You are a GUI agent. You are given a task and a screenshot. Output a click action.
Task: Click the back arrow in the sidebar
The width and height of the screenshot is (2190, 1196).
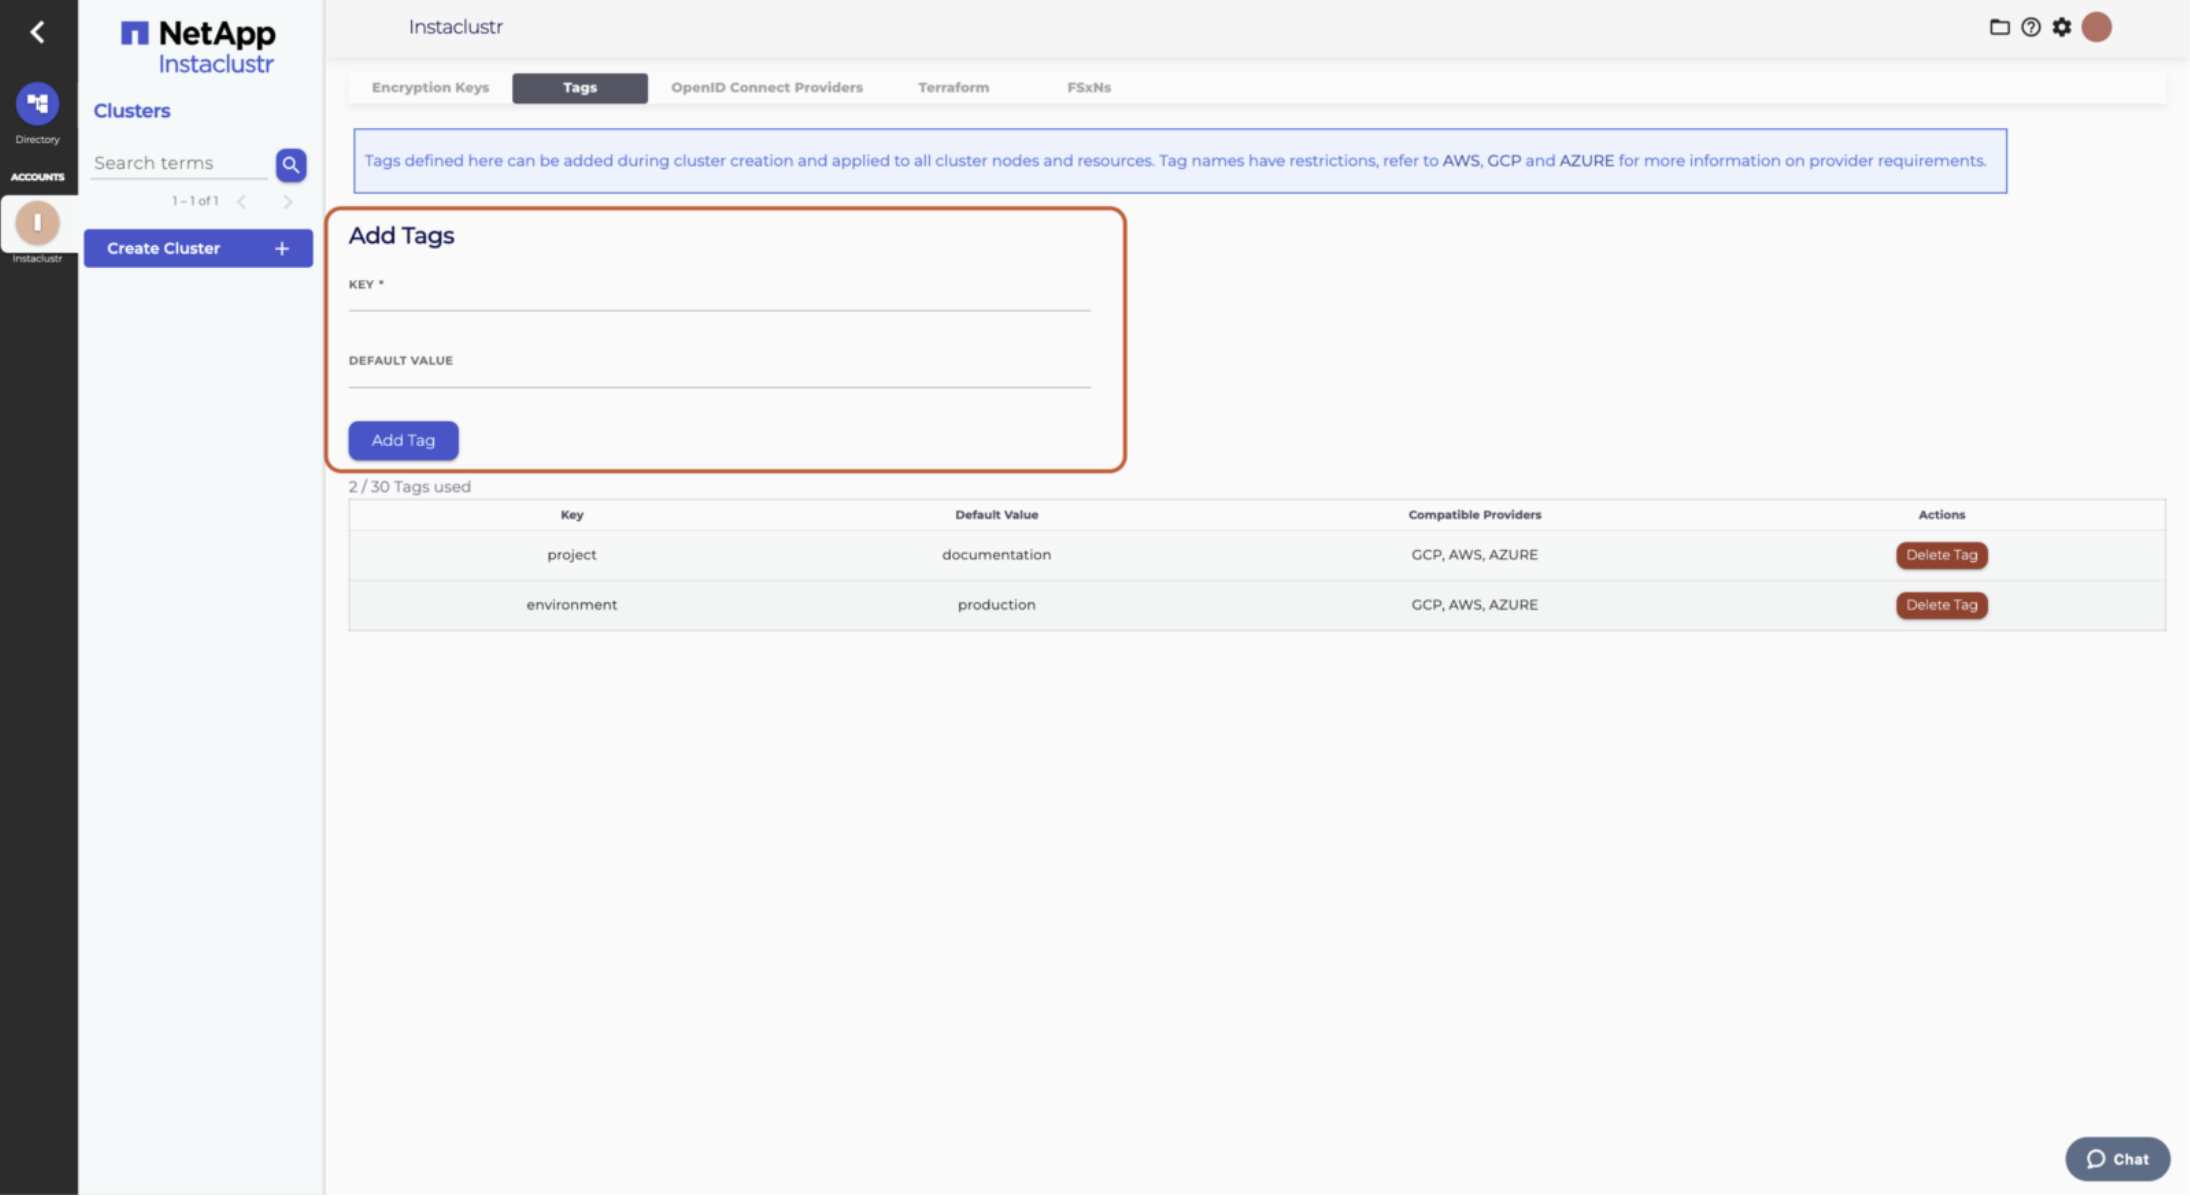coord(37,32)
